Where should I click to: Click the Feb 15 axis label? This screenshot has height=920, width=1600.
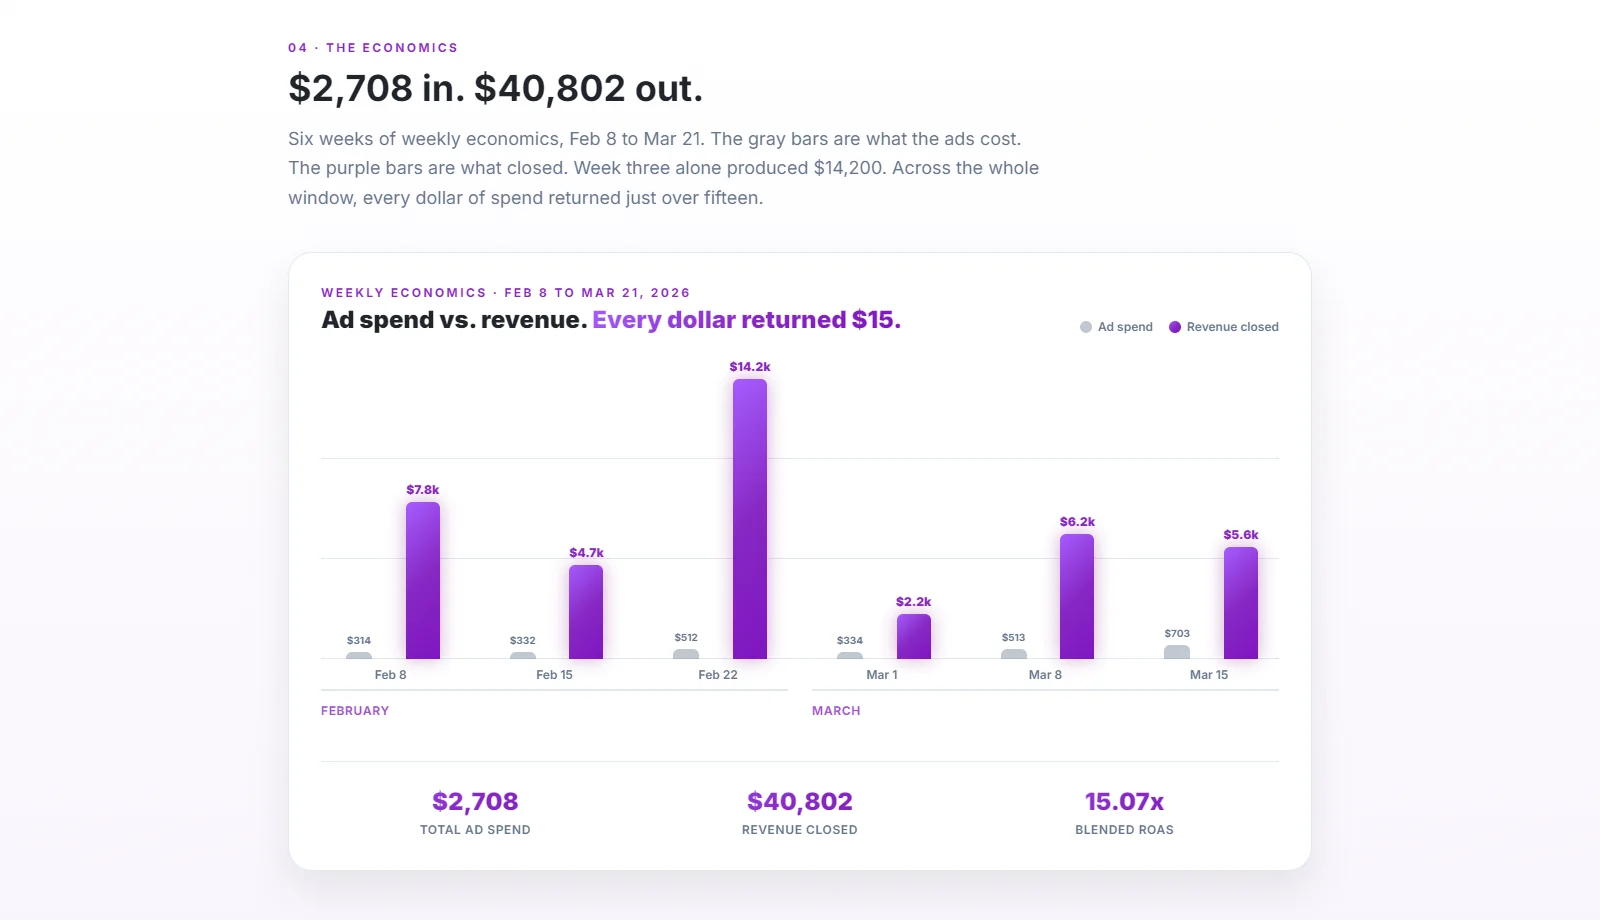coord(554,675)
